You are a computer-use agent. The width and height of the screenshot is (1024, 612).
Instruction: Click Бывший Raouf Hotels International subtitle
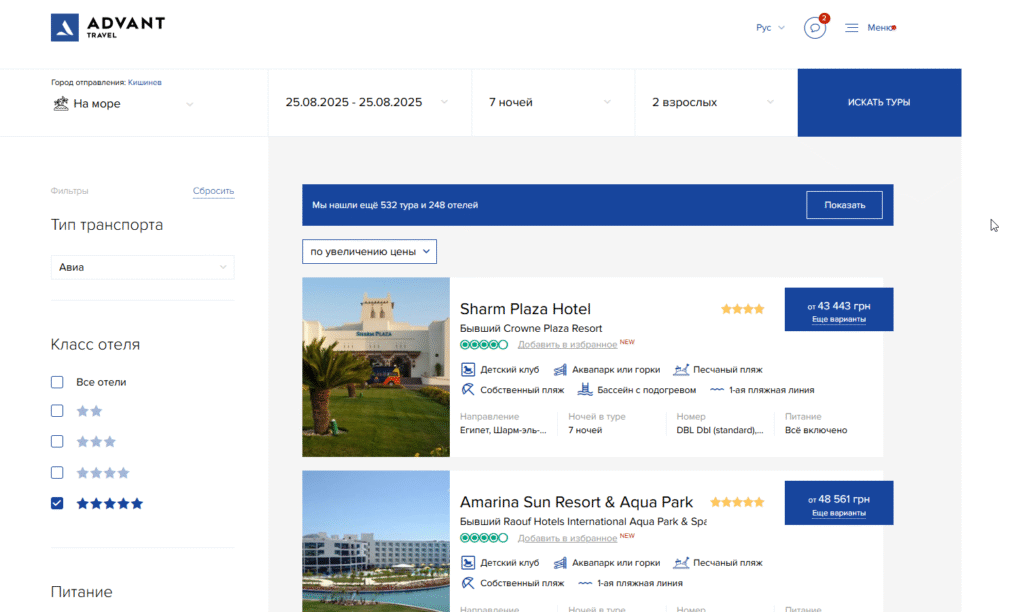click(x=583, y=521)
